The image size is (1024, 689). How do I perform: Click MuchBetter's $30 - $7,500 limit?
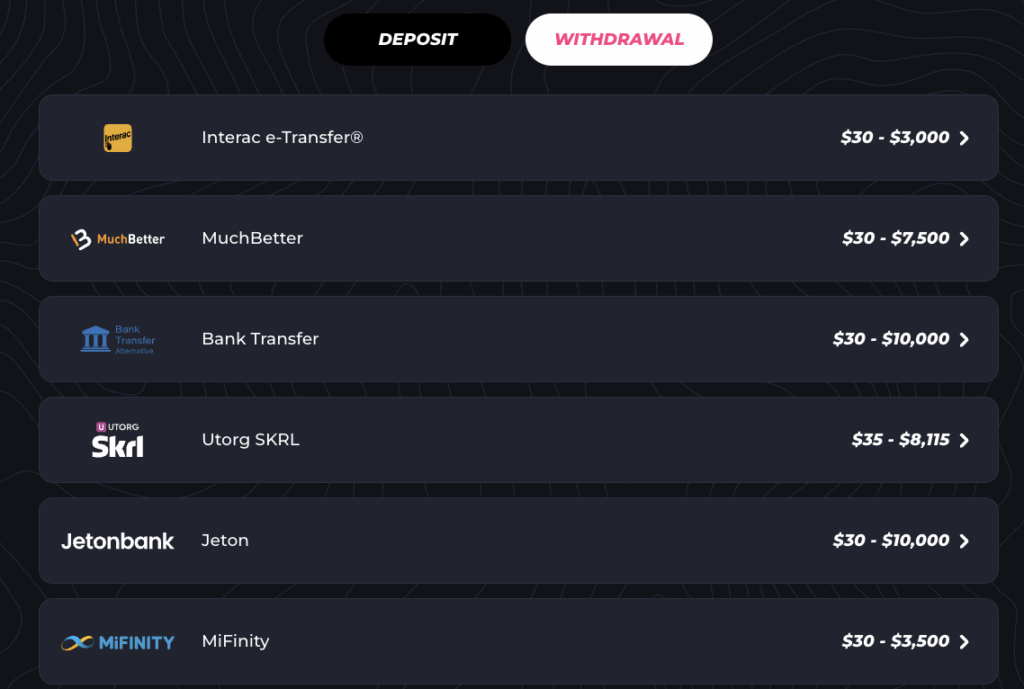pos(895,239)
